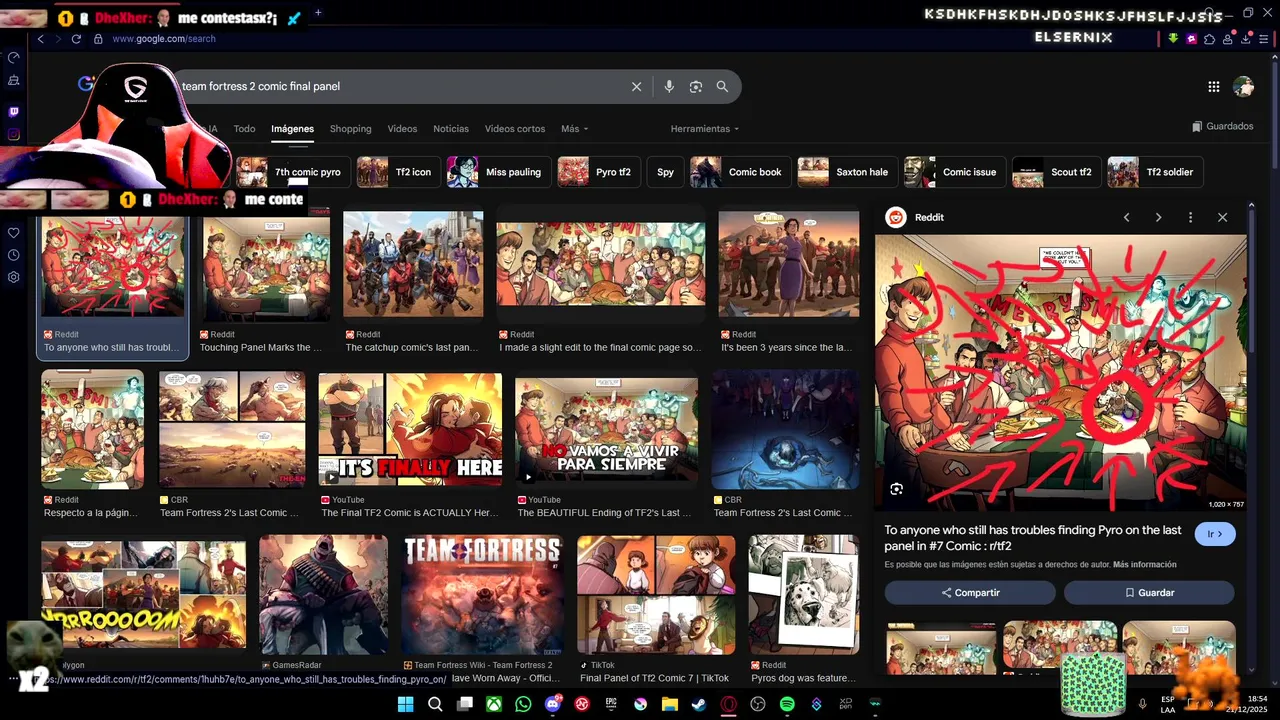Select the Imágenes tab

tap(292, 129)
